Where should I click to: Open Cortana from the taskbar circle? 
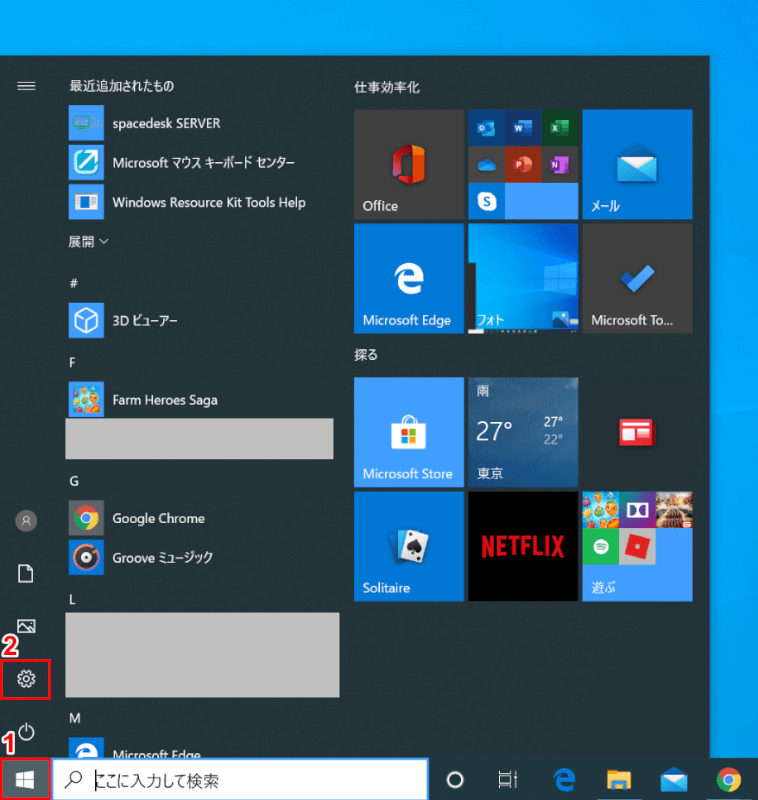click(x=455, y=780)
